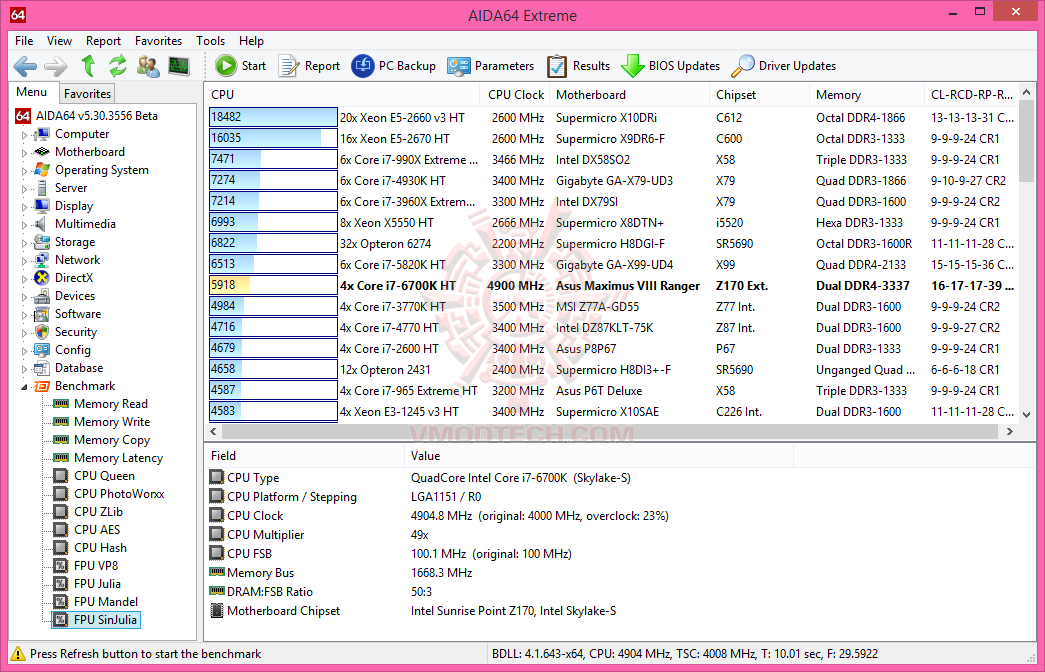The height and width of the screenshot is (672, 1045).
Task: Click the Start button label
Action: [x=254, y=66]
